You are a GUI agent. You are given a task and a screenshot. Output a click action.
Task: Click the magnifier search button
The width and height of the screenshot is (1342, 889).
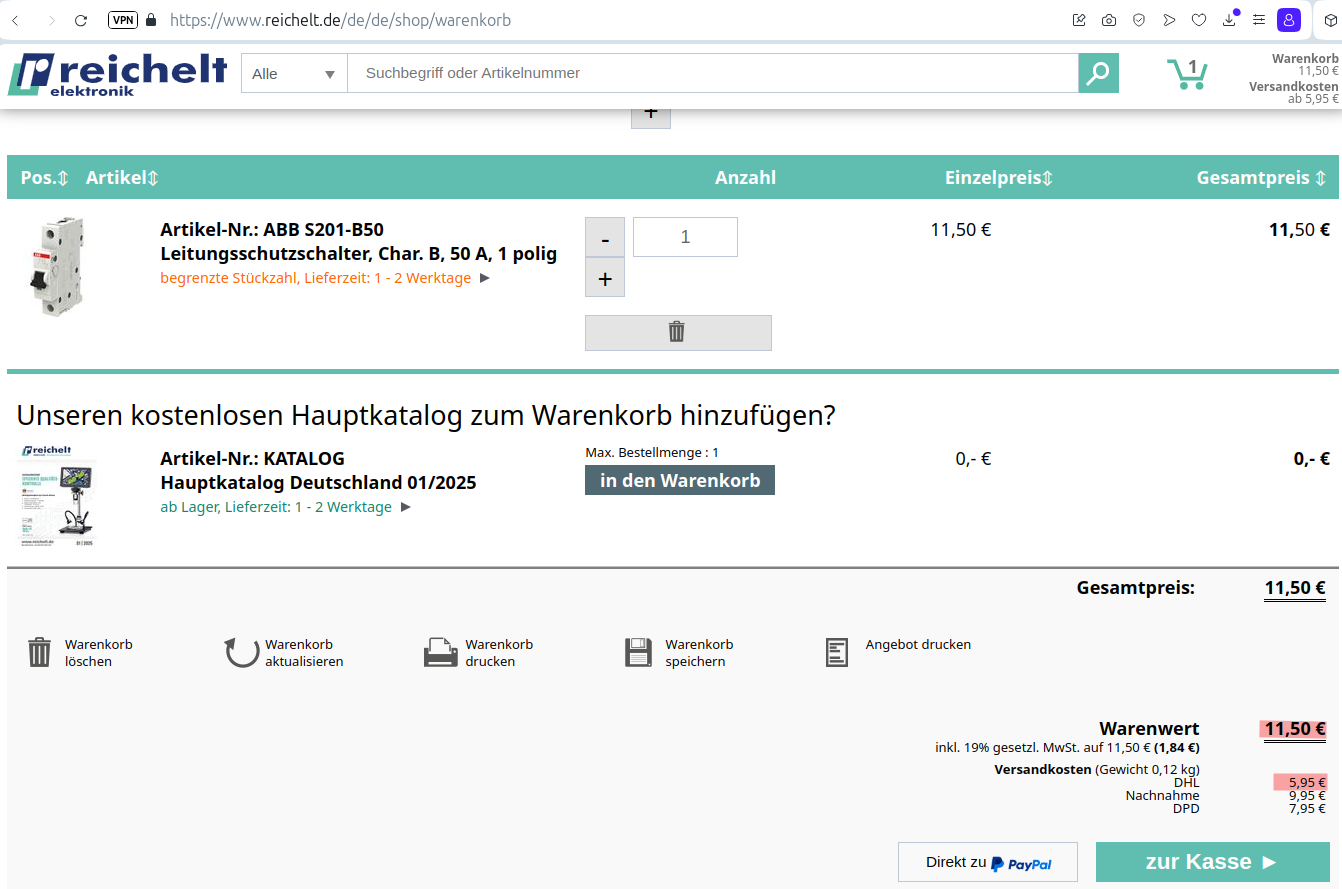click(1098, 73)
